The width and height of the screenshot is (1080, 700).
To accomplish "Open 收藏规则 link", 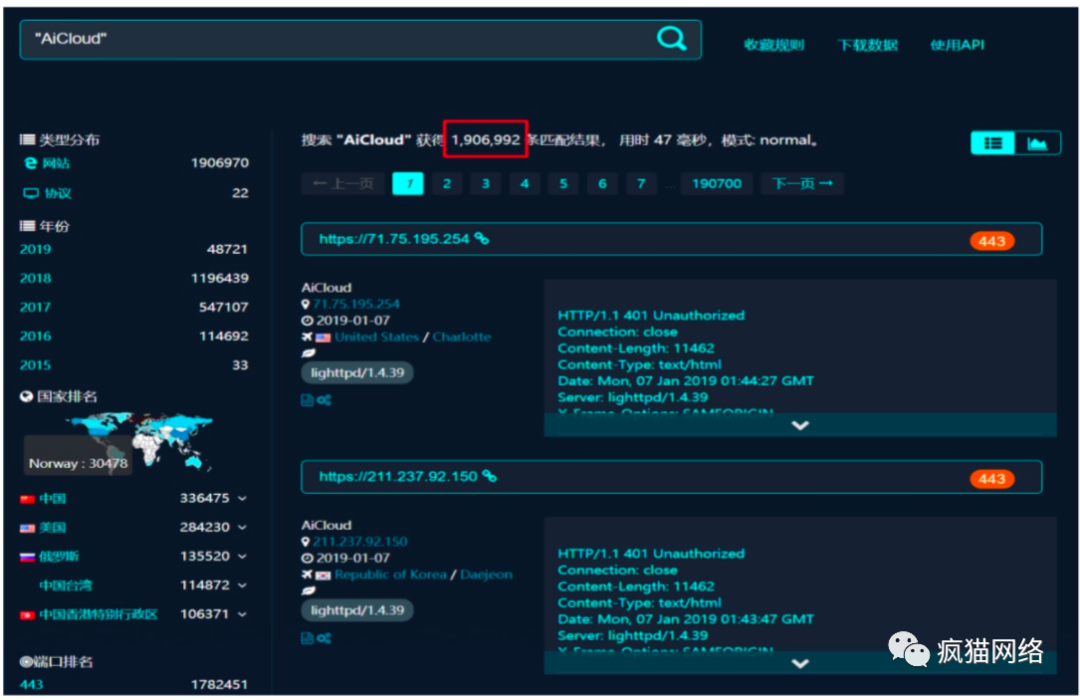I will tap(773, 45).
